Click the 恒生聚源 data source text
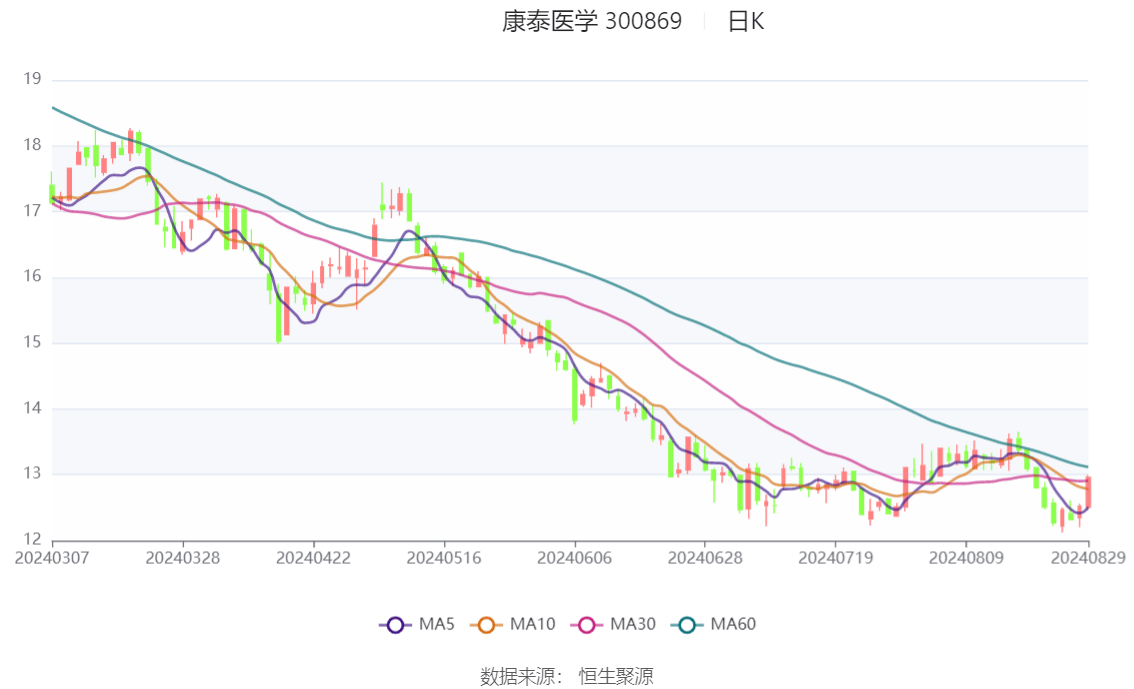Image resolution: width=1134 pixels, height=689 pixels. point(616,676)
